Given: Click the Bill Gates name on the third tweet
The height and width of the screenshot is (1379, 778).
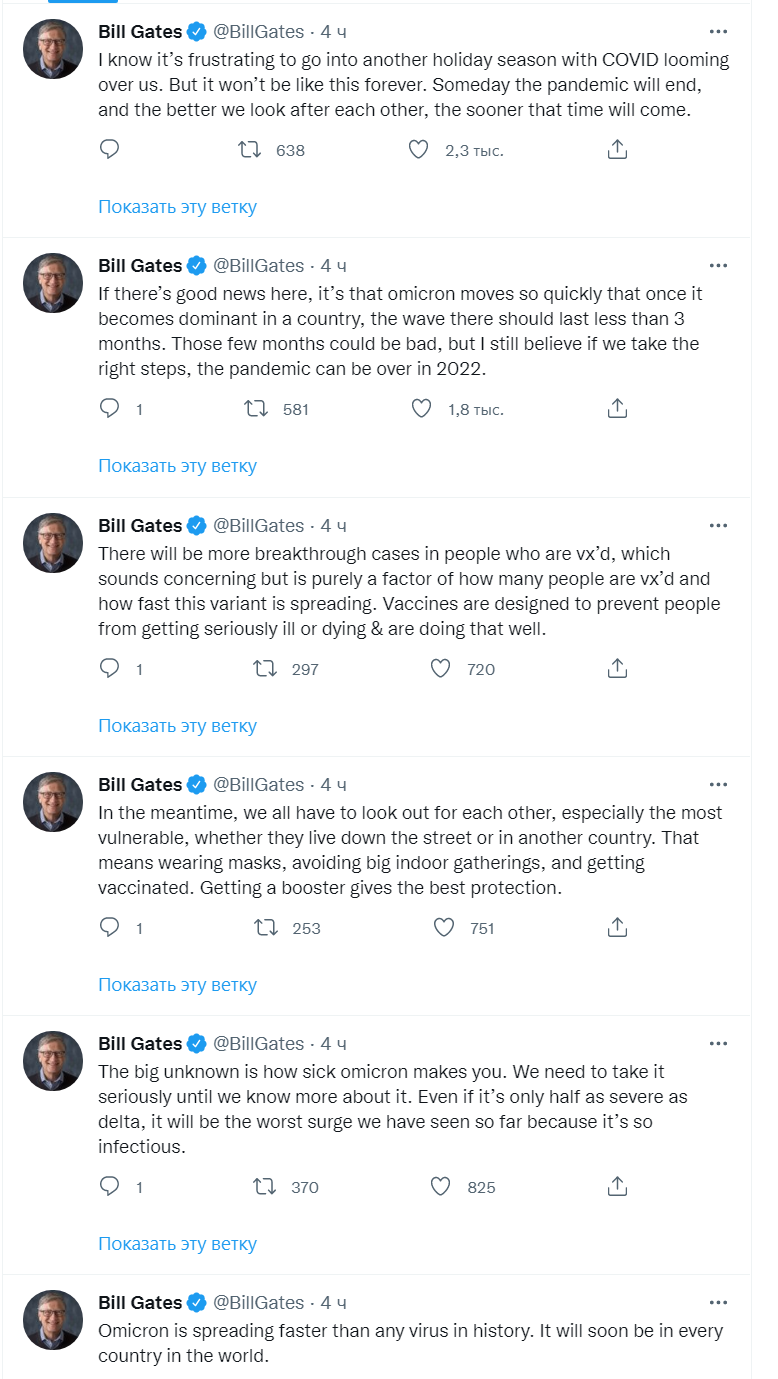Looking at the screenshot, I should (x=140, y=525).
